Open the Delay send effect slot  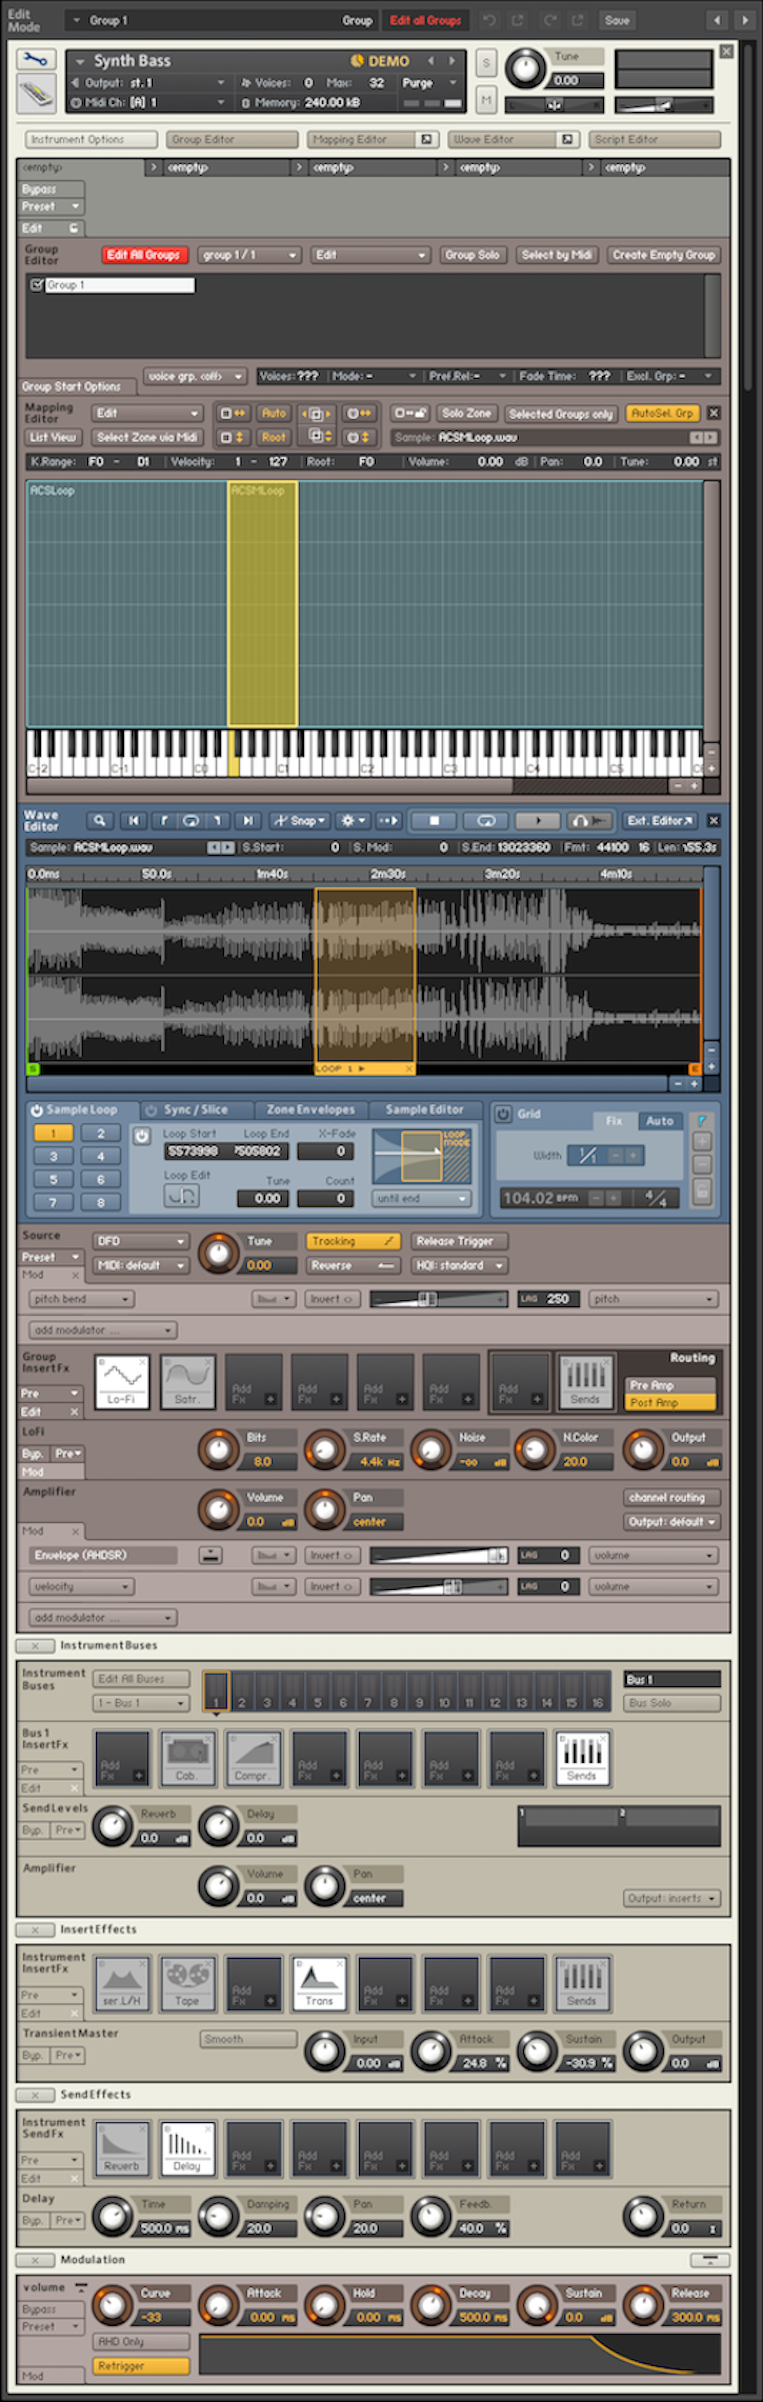click(187, 2148)
